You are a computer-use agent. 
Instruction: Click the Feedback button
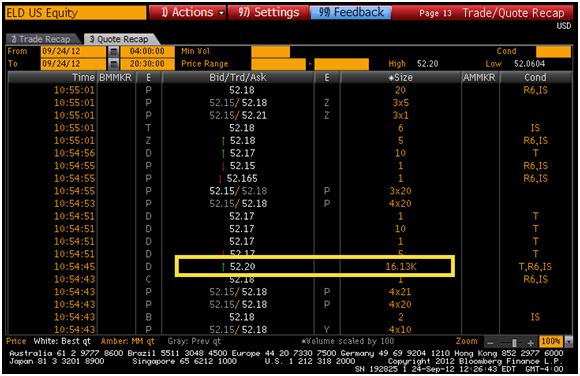[x=351, y=13]
